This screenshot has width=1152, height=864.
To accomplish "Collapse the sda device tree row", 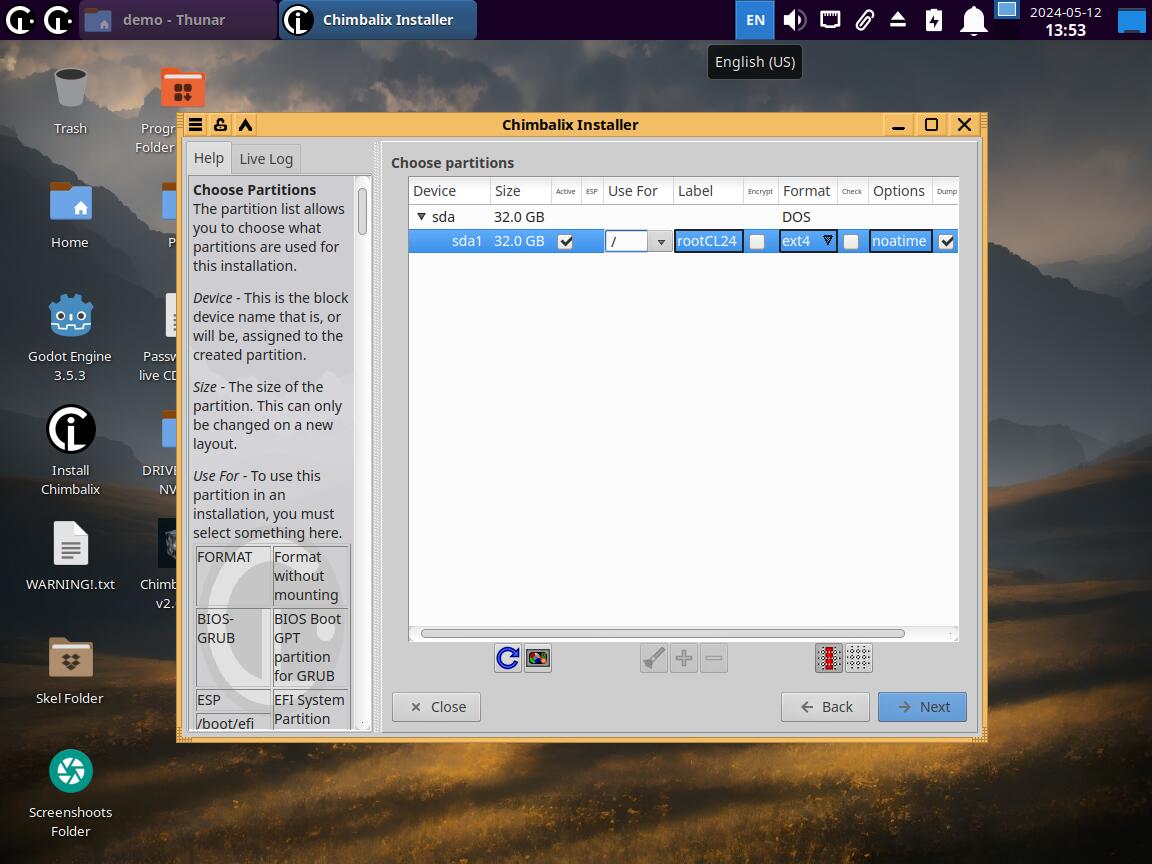I will (x=421, y=217).
